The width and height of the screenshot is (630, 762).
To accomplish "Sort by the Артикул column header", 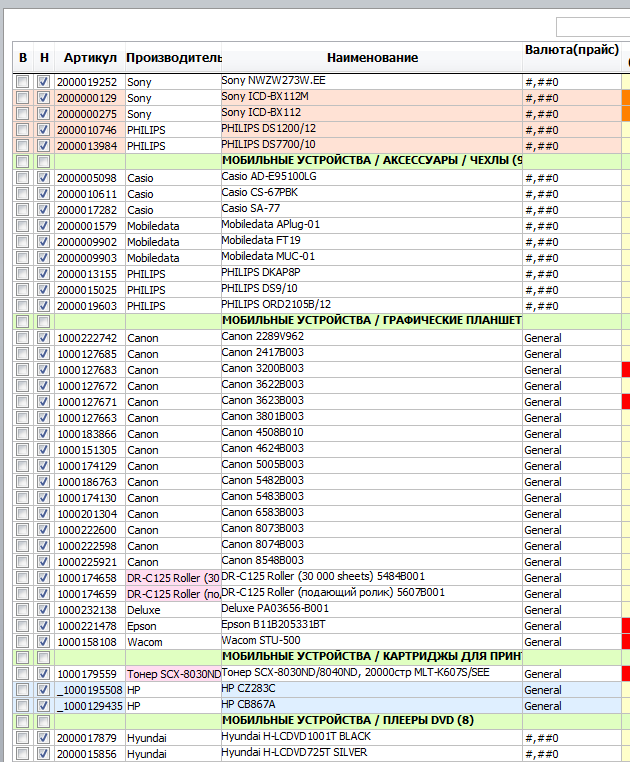I will tap(90, 58).
